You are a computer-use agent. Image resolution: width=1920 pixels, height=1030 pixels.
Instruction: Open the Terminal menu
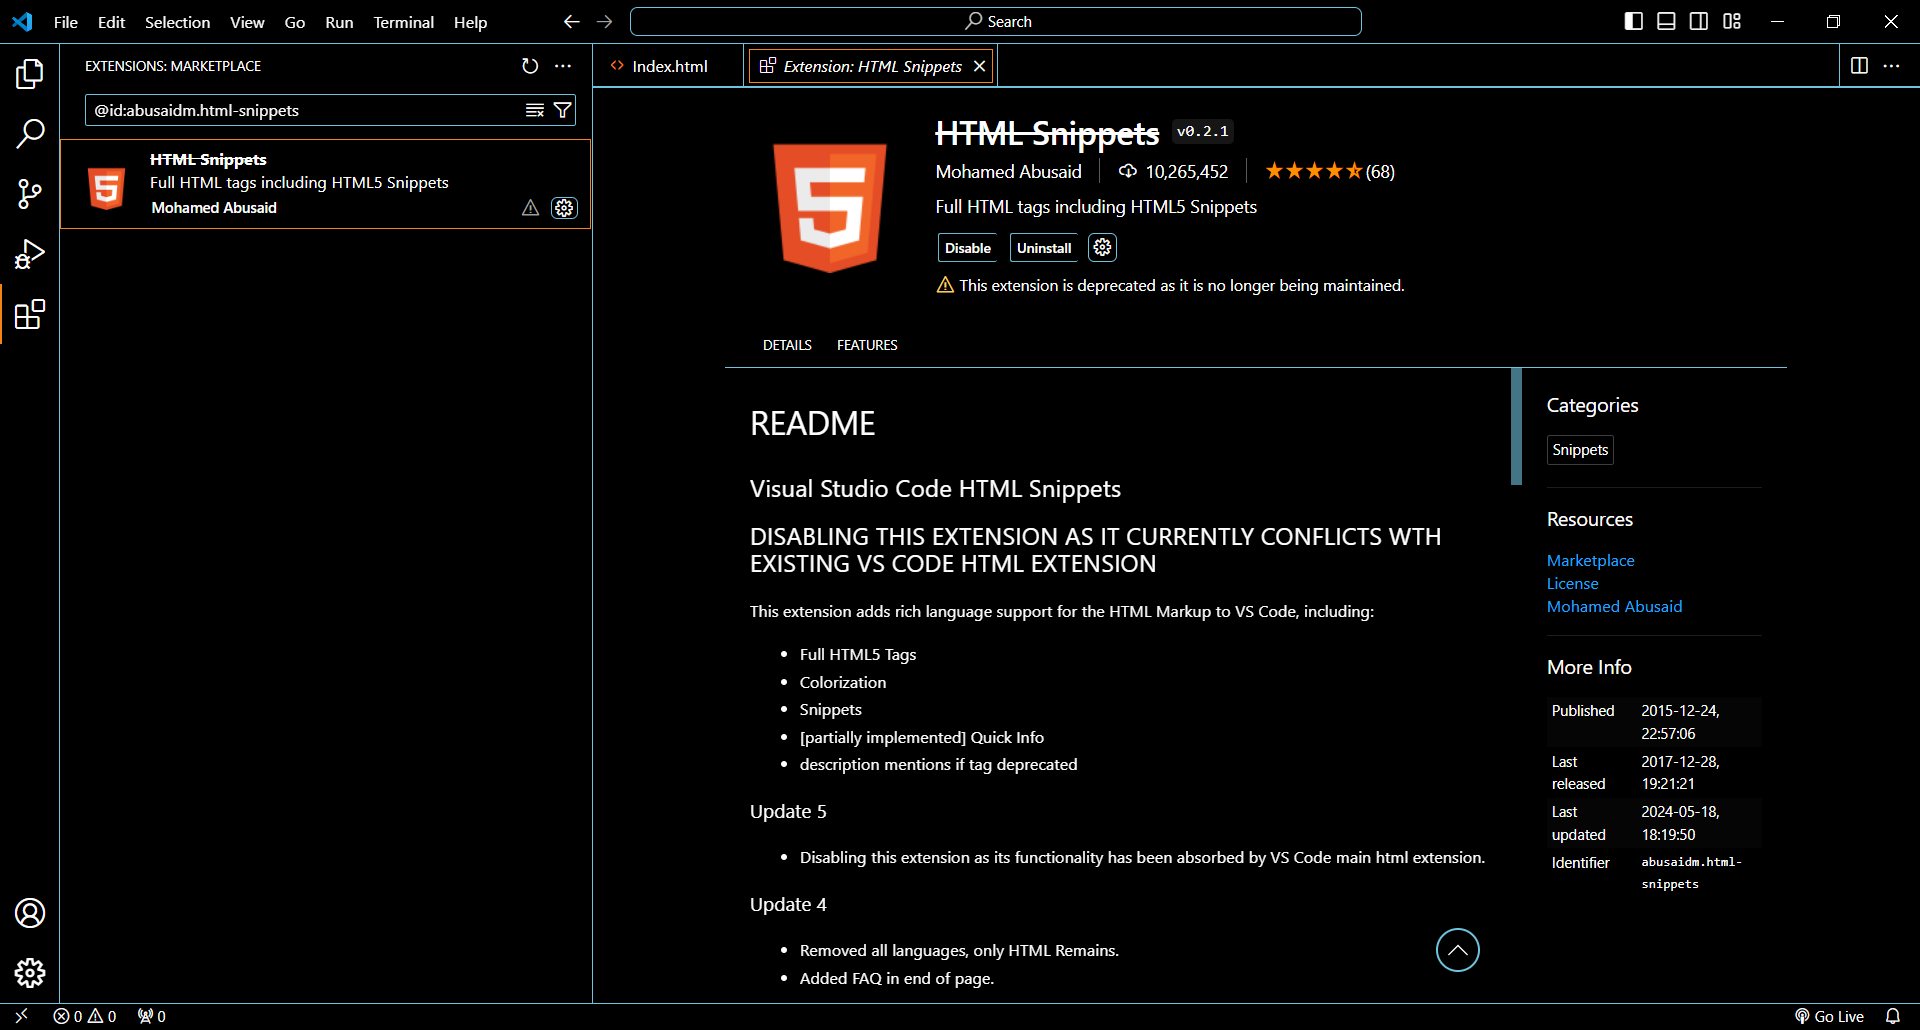tap(404, 22)
